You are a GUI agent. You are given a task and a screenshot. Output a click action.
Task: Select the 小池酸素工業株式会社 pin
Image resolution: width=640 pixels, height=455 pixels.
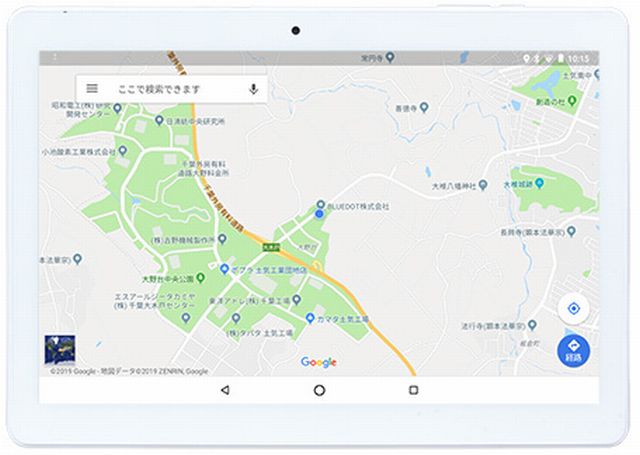(122, 151)
